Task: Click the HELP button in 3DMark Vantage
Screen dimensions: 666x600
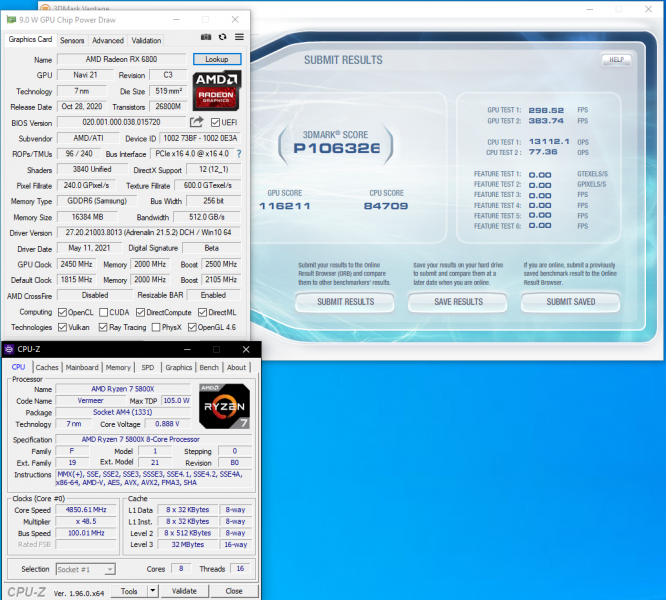Action: (616, 59)
